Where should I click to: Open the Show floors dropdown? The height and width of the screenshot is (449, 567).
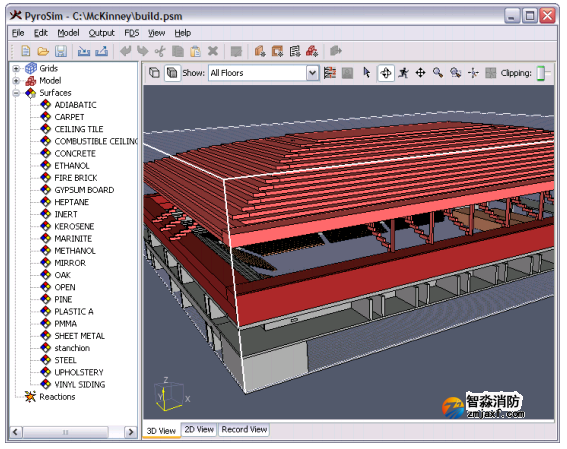[x=312, y=73]
